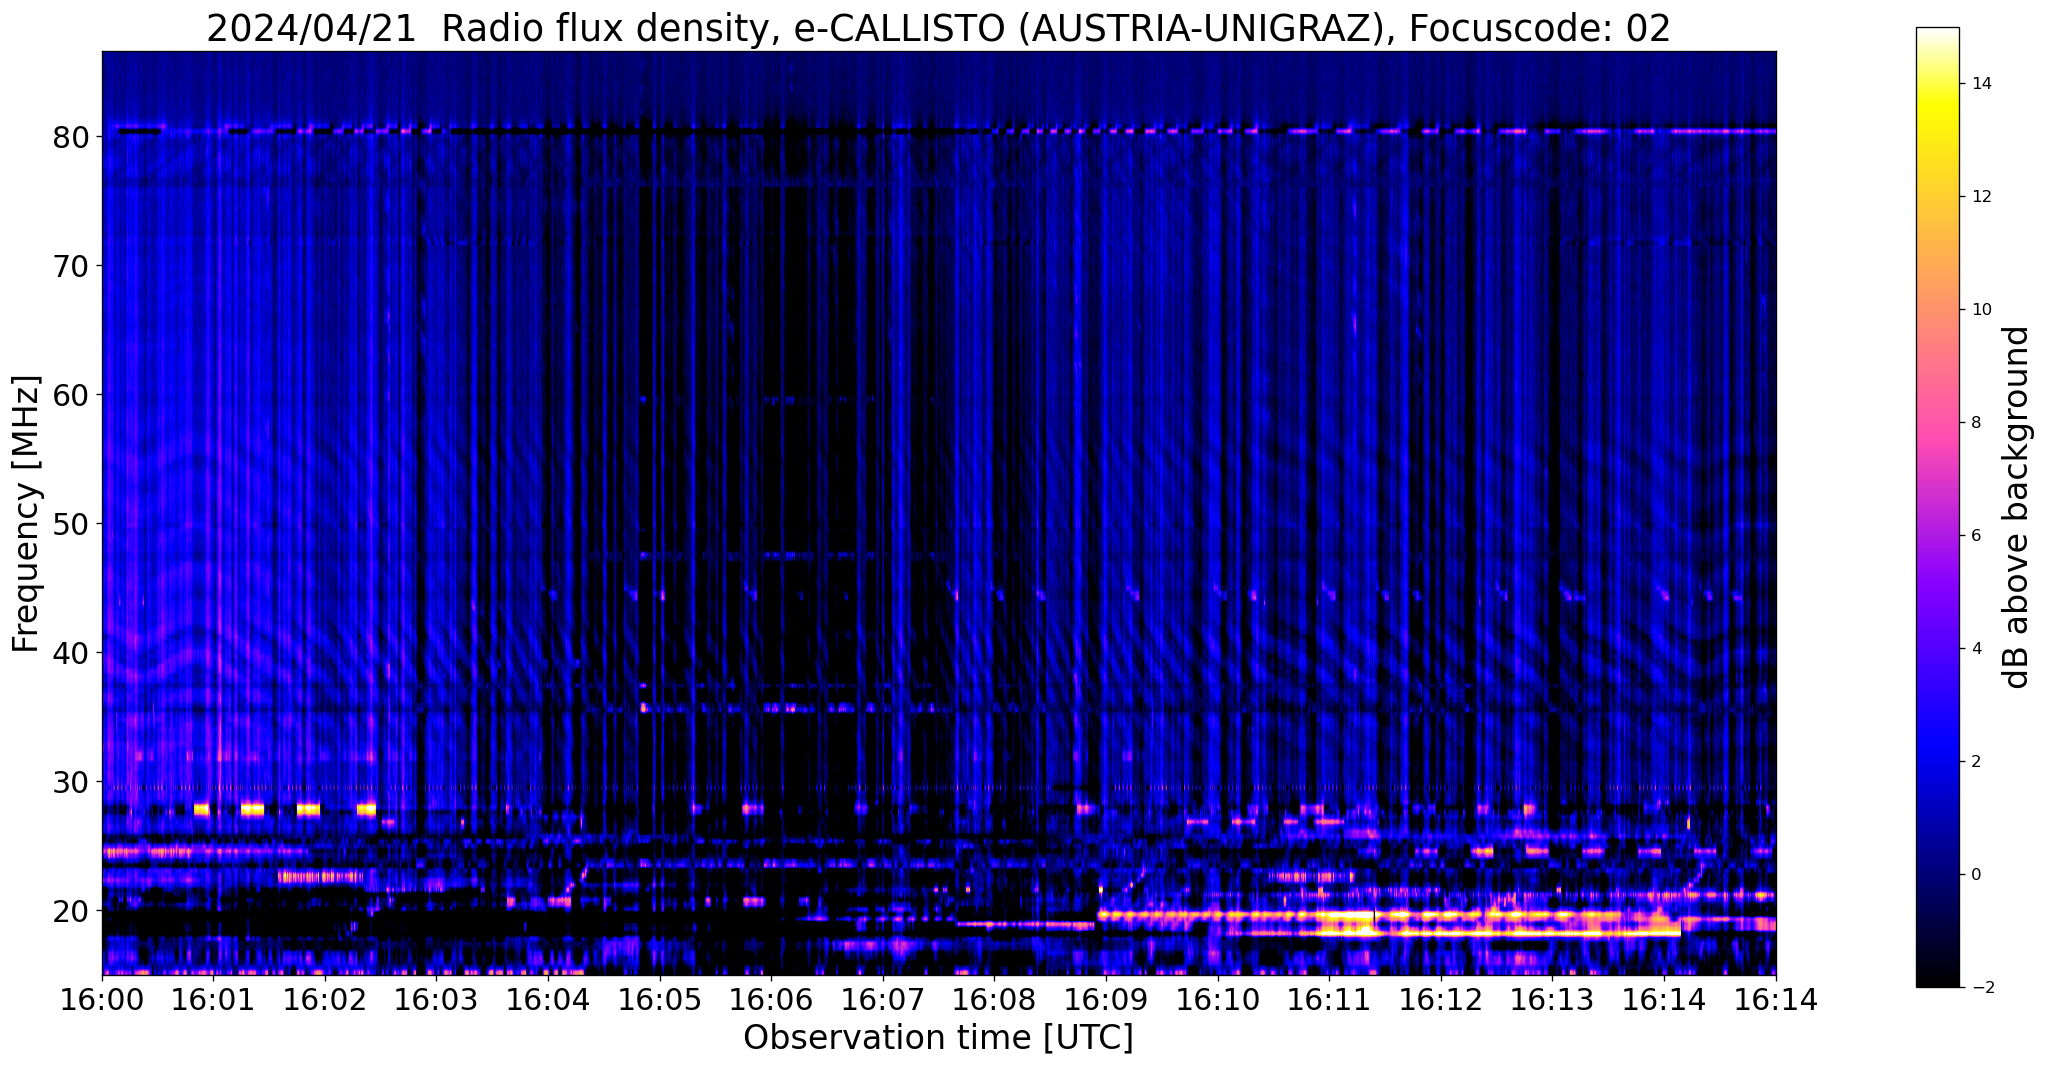Click the plot title mentioning e-CALLISTO AUSTRIA-UNIGRAZ
The image size is (2047, 1067).
click(938, 29)
